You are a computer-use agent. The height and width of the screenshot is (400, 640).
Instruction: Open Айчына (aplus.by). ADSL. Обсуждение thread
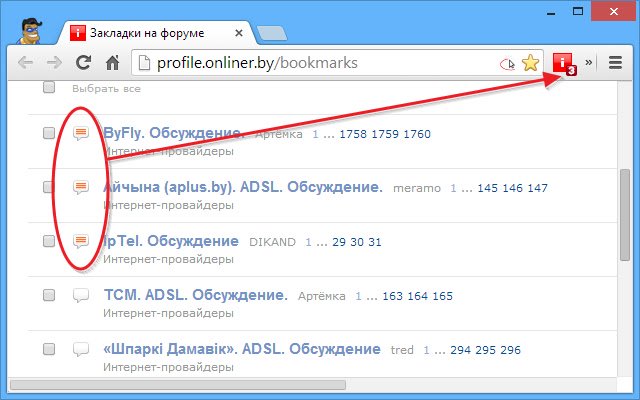[243, 187]
